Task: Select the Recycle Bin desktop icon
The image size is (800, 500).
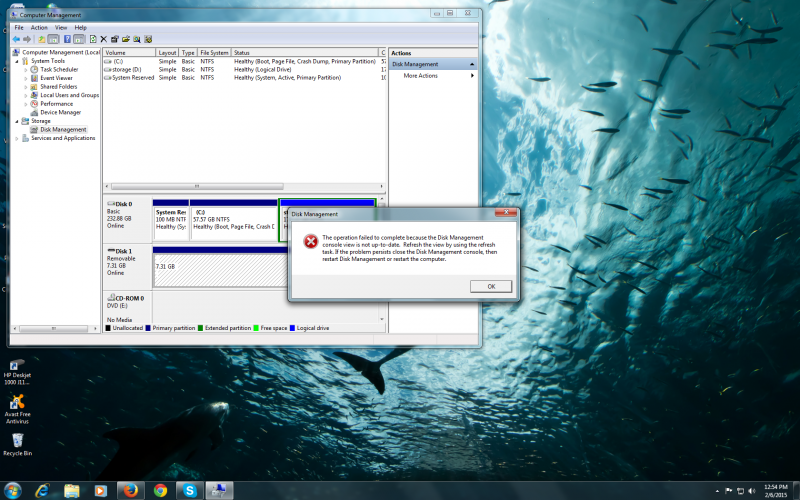Action: point(17,441)
